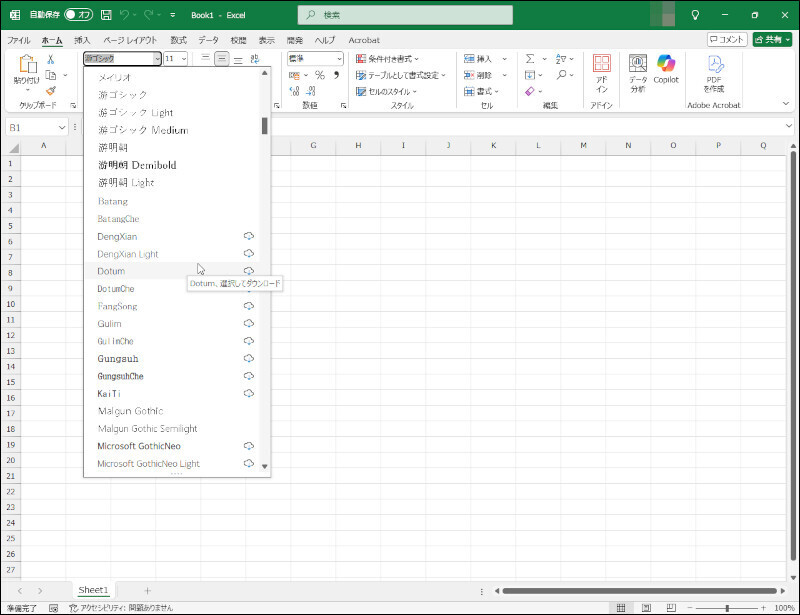Click the Decrease Decimal icon
The height and width of the screenshot is (615, 800).
[x=311, y=91]
